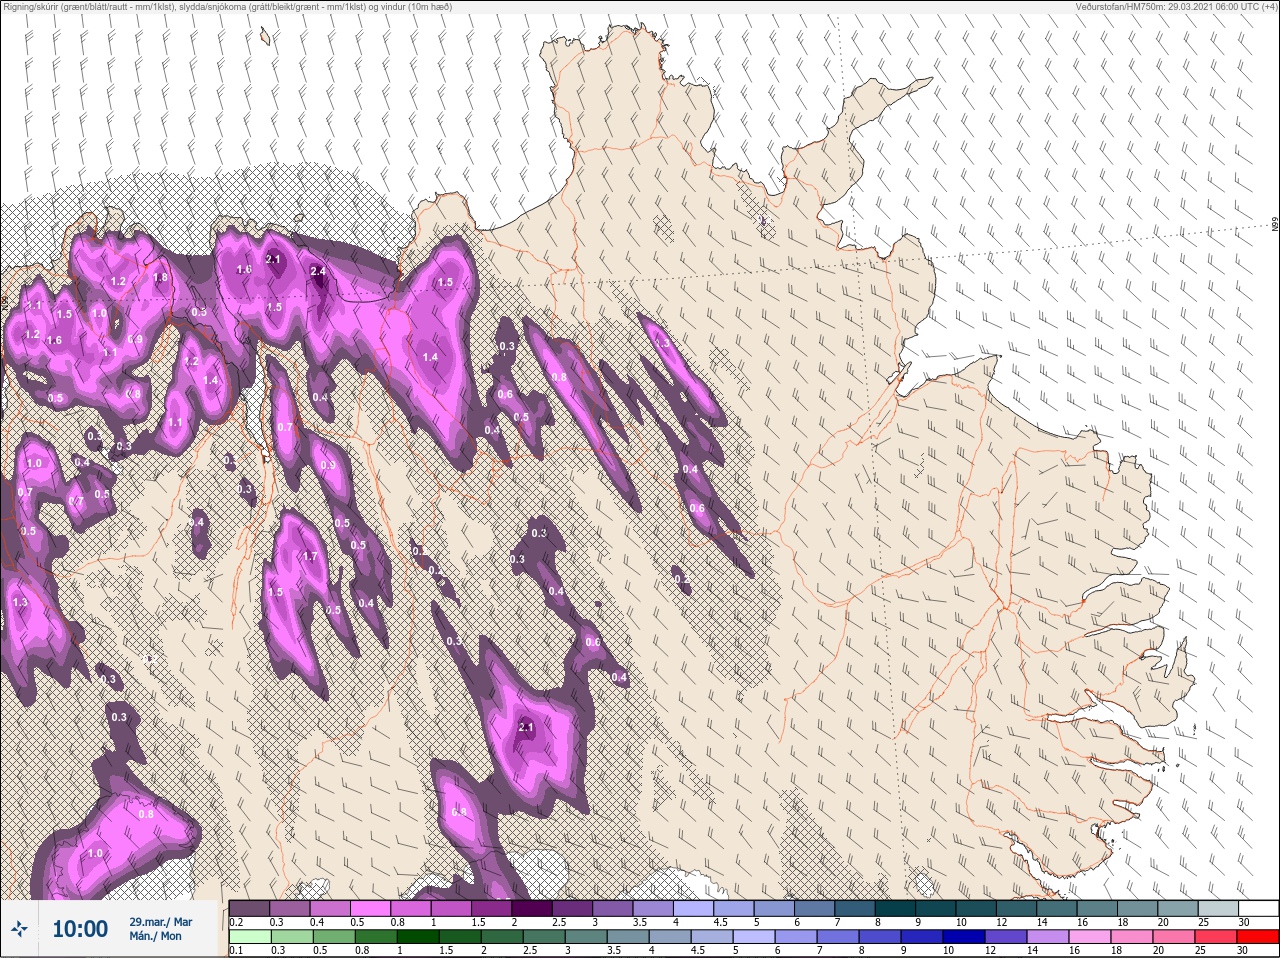Select the bright red lower legend swatch at 30
The width and height of the screenshot is (1280, 958).
click(1258, 937)
